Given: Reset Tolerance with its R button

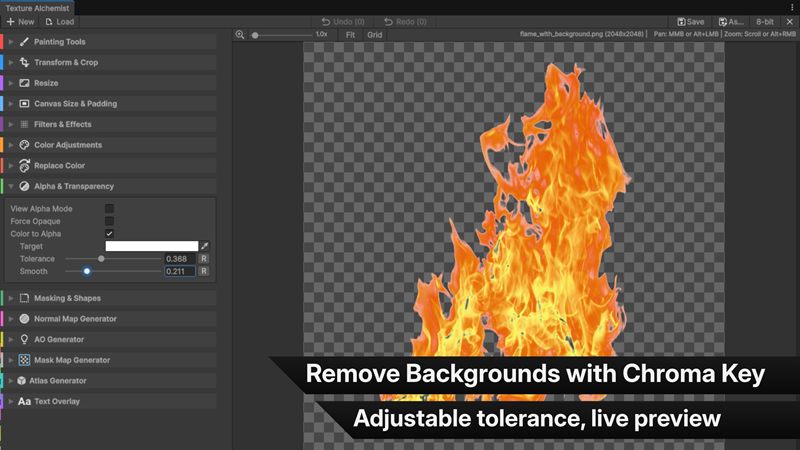Looking at the screenshot, I should click(x=204, y=259).
